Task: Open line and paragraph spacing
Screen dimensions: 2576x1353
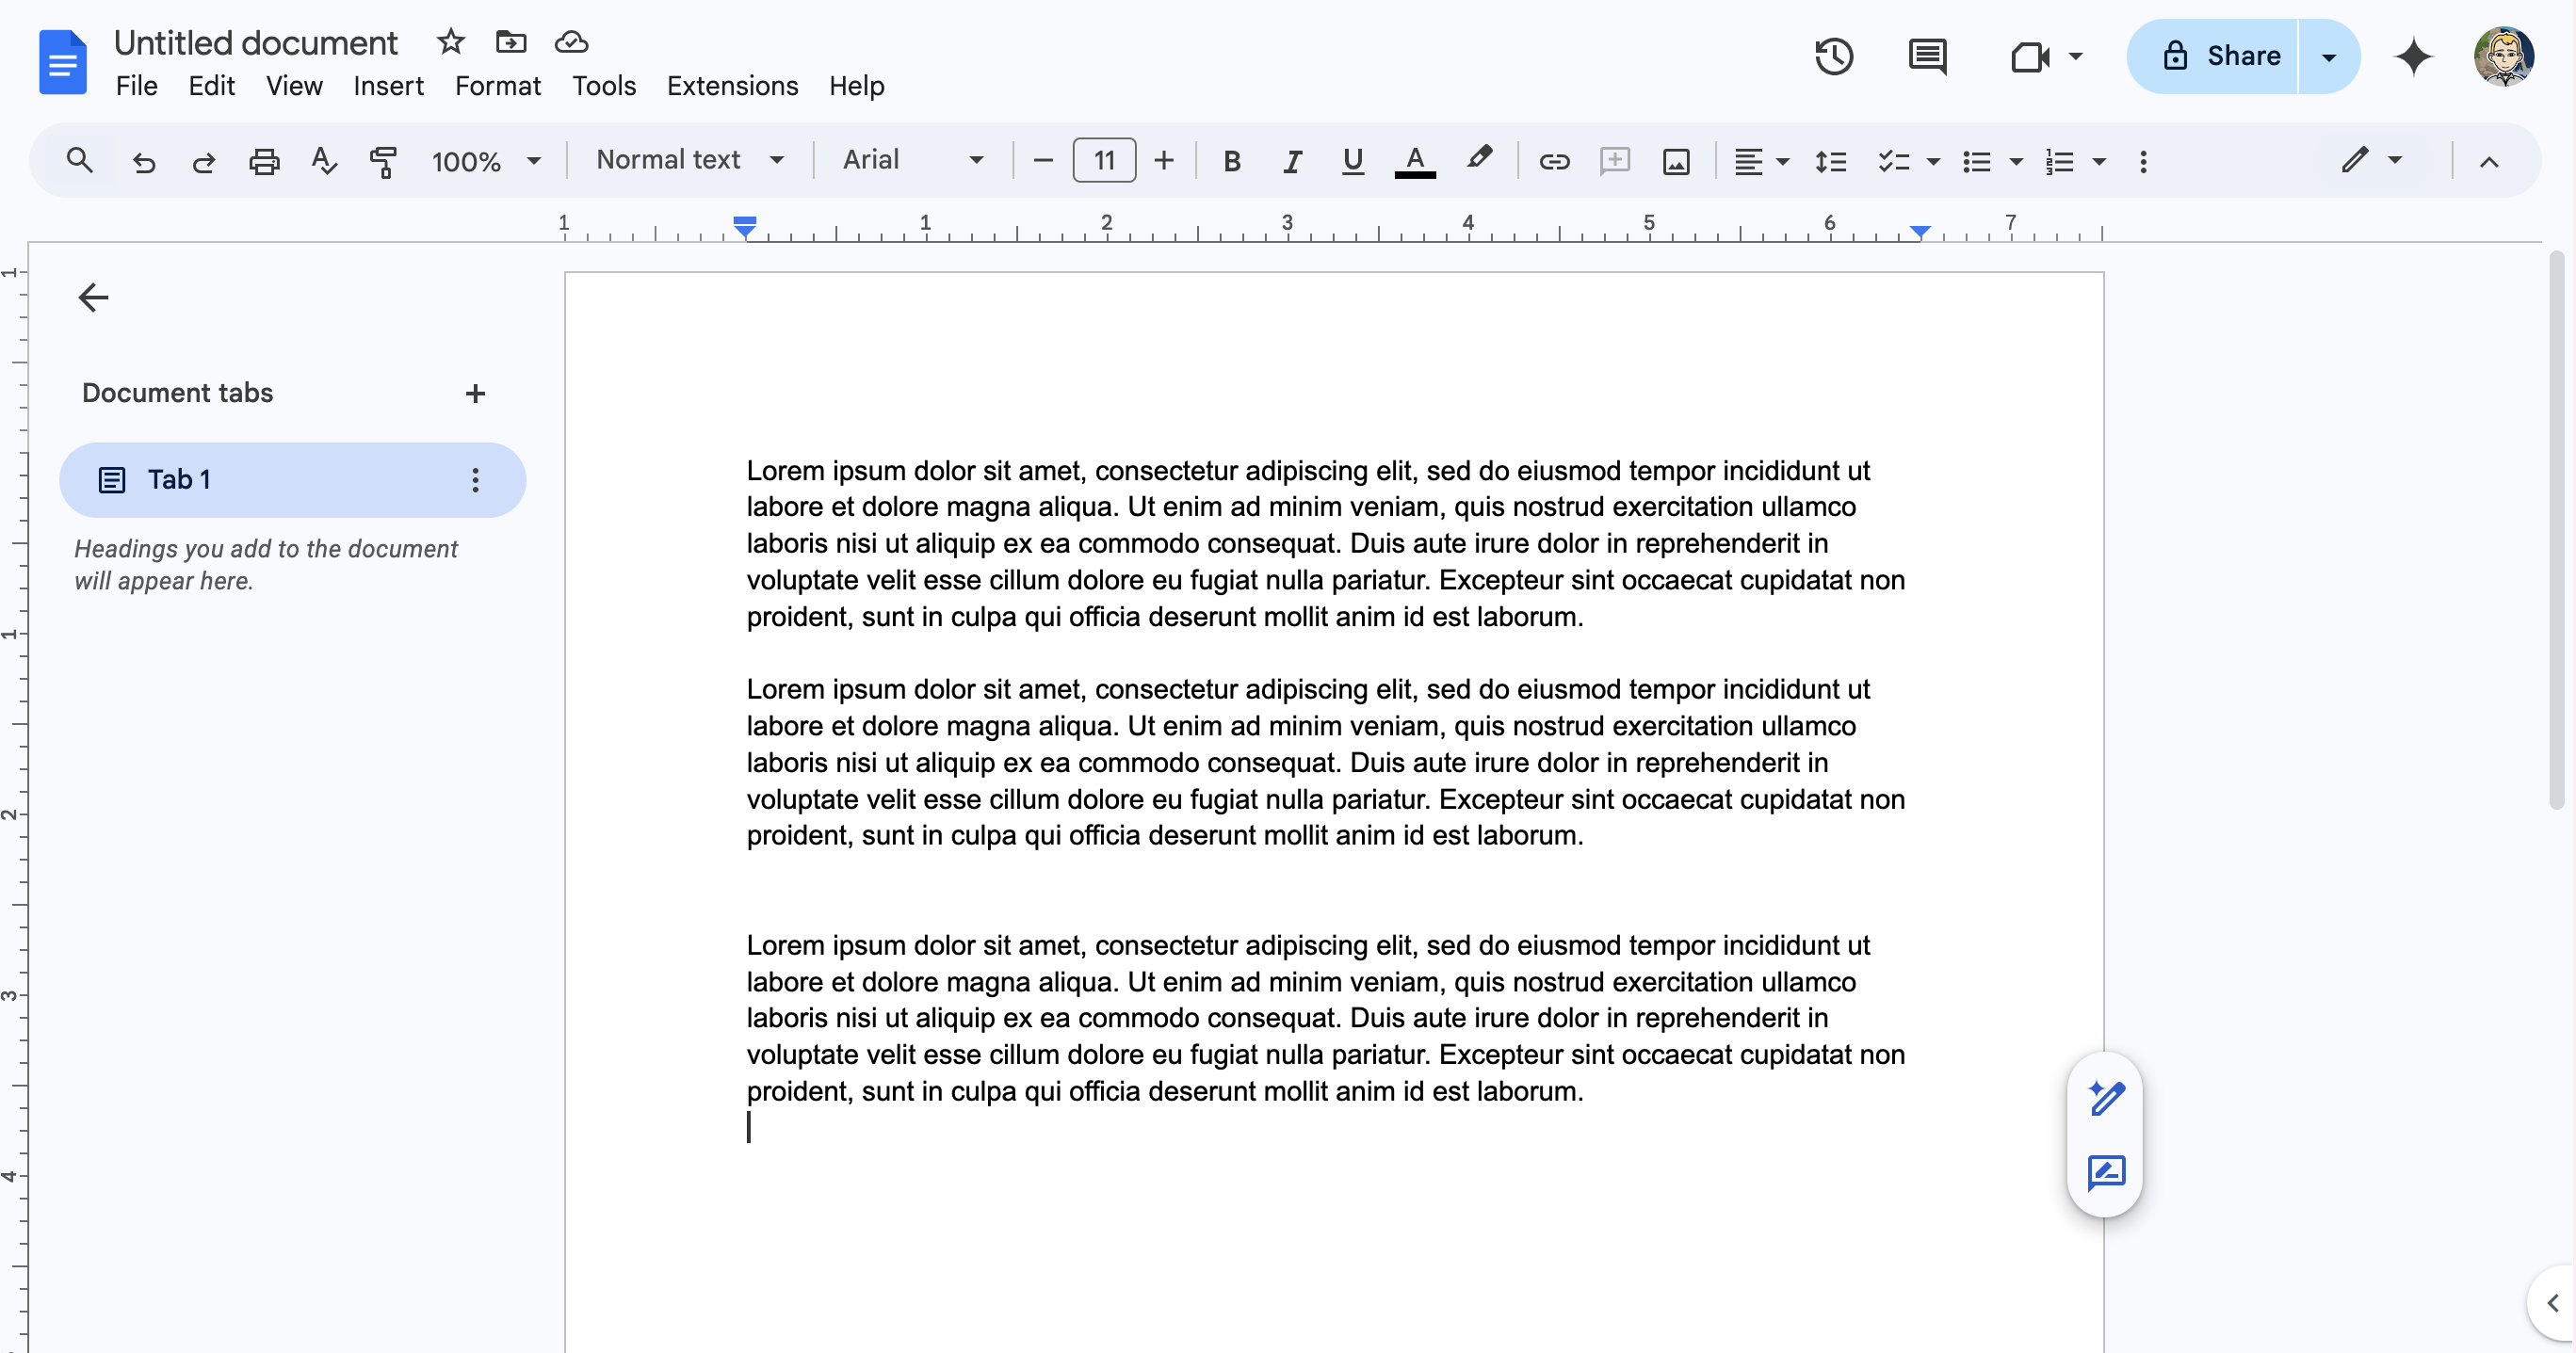Action: tap(1830, 161)
